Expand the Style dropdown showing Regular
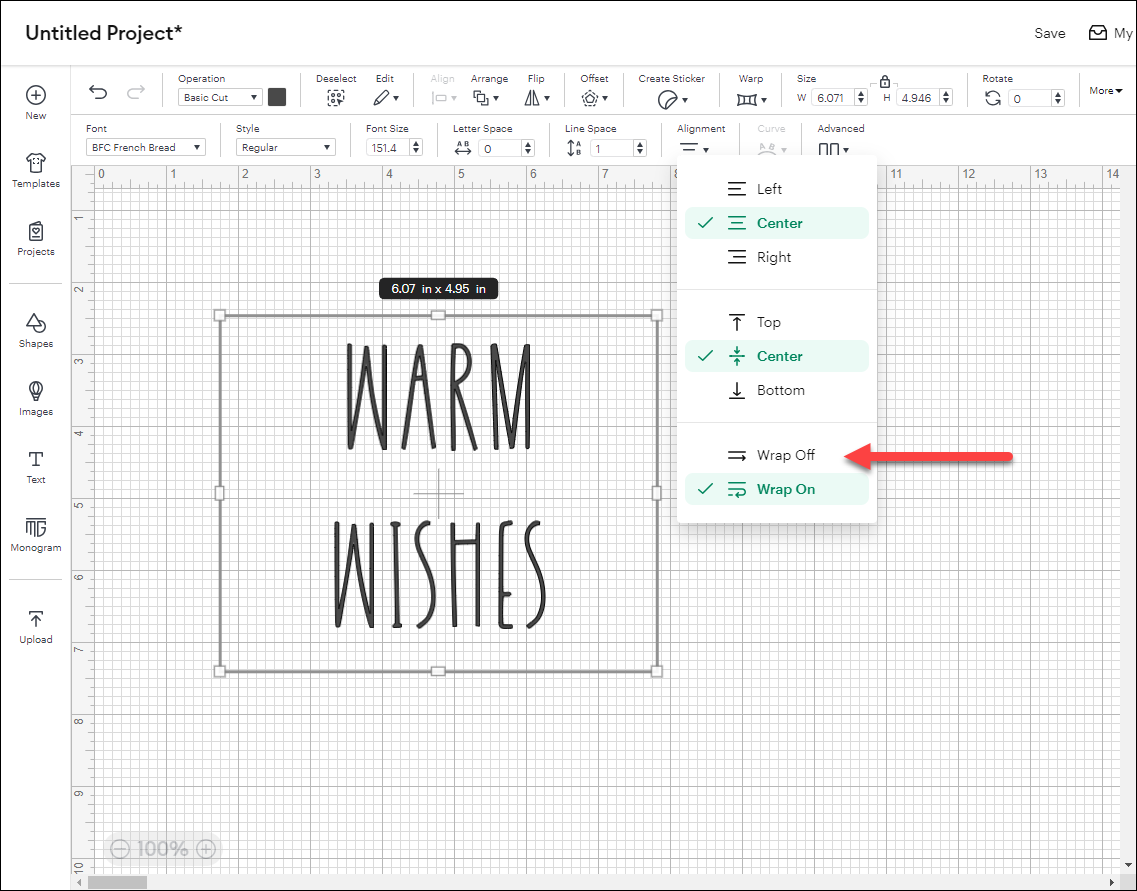The image size is (1137, 891). [286, 147]
